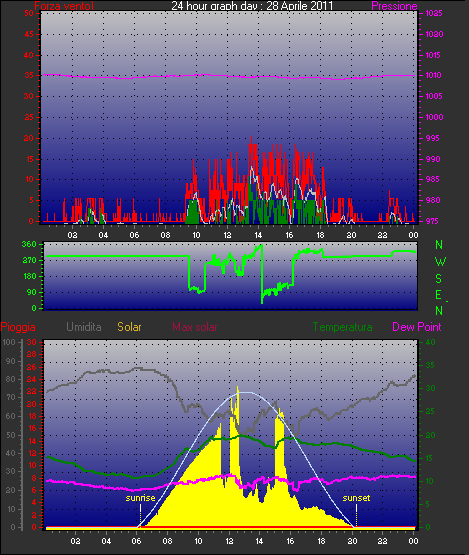469x555 pixels.
Task: Click the 'W' compass direction label
Action: coord(440,262)
